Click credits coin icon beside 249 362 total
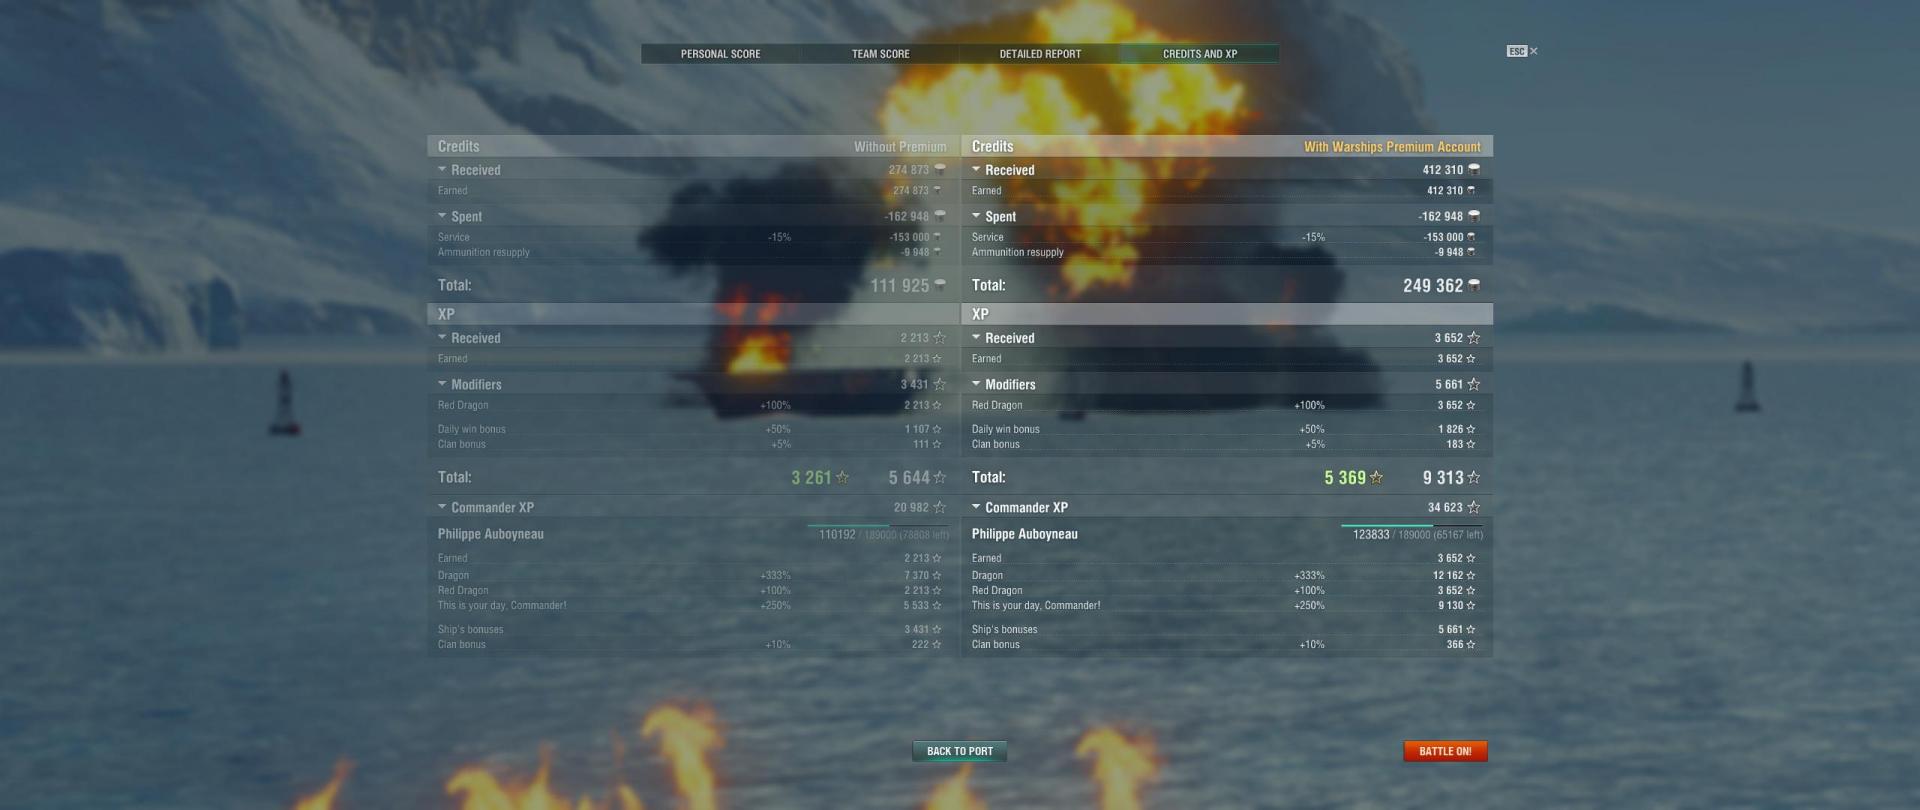Image resolution: width=1920 pixels, height=810 pixels. point(1474,286)
